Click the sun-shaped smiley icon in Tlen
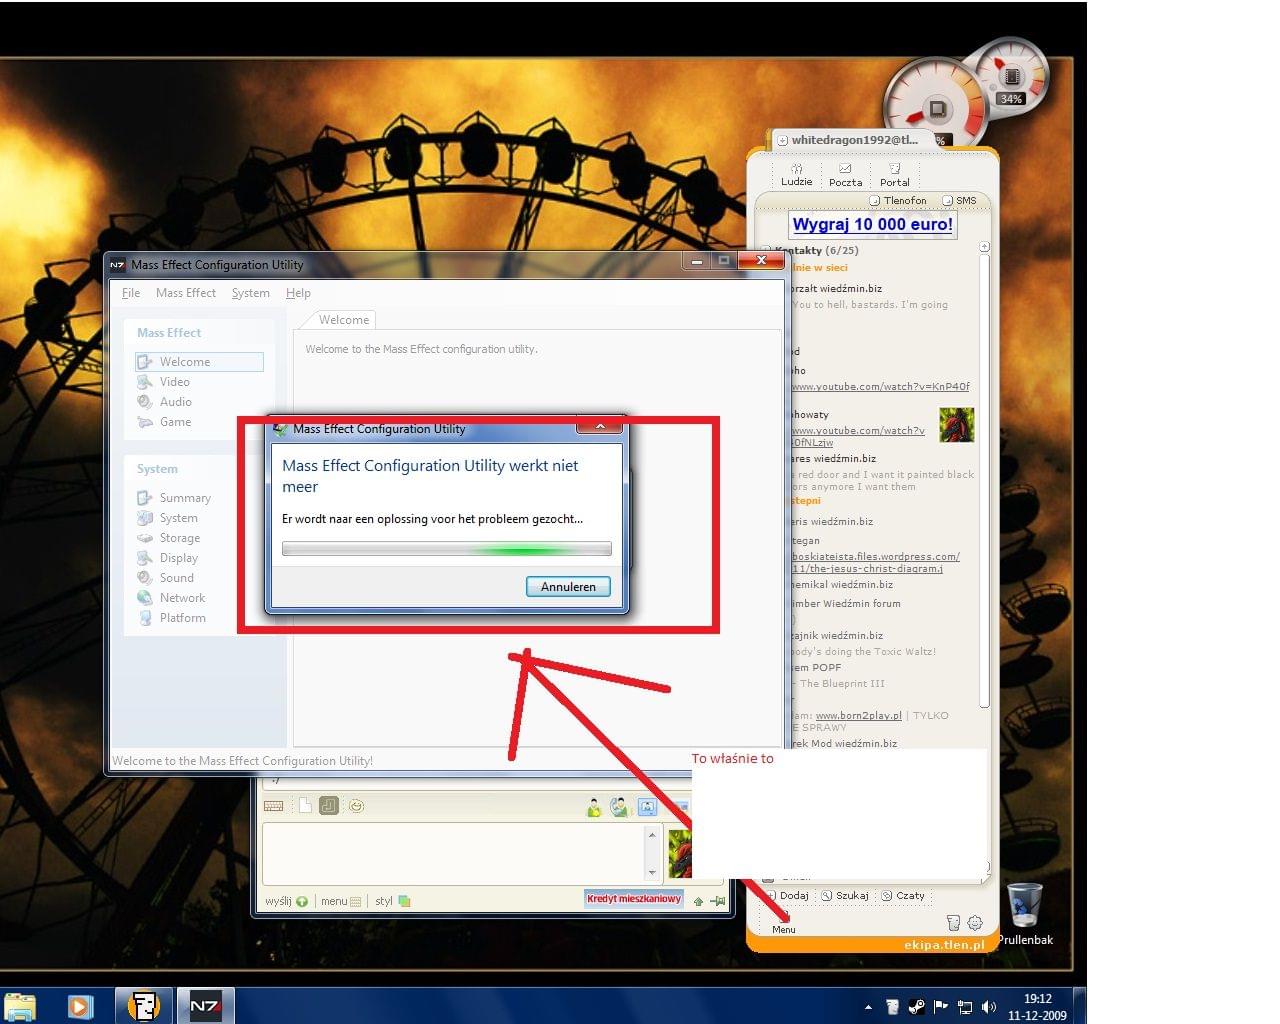This screenshot has width=1280, height=1024. point(975,923)
